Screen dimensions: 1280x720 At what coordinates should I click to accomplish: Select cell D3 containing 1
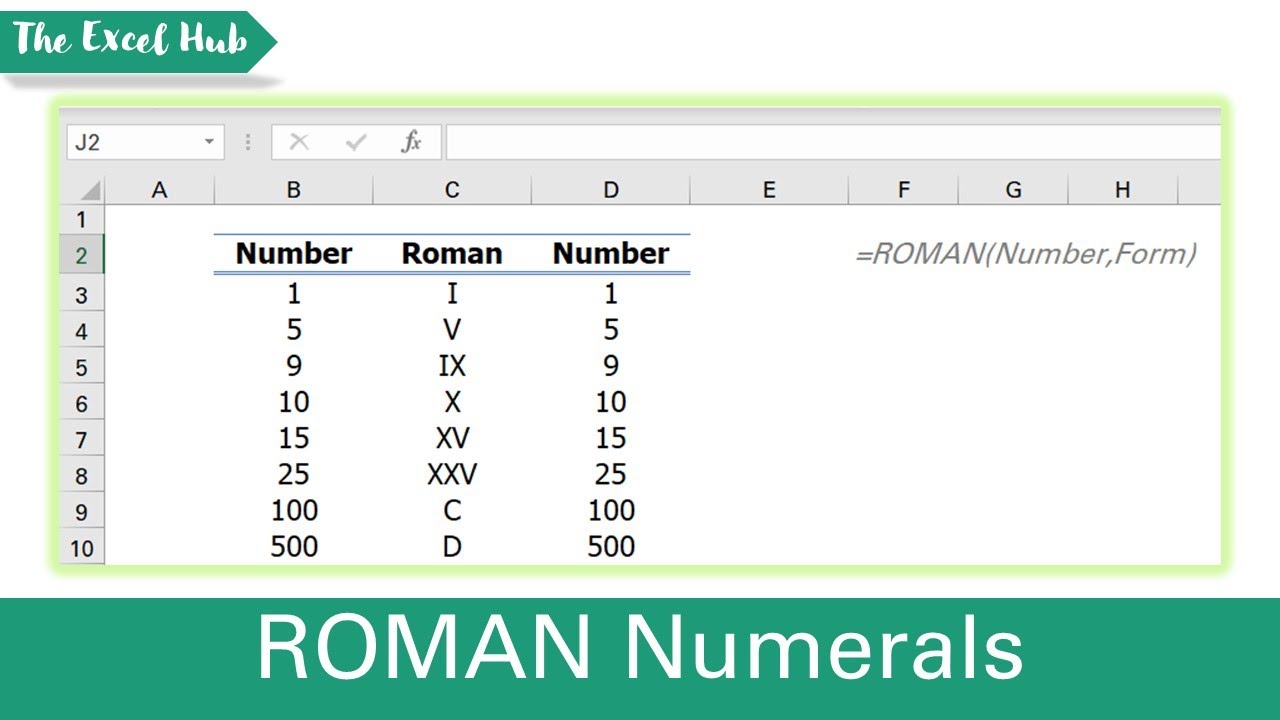tap(611, 294)
